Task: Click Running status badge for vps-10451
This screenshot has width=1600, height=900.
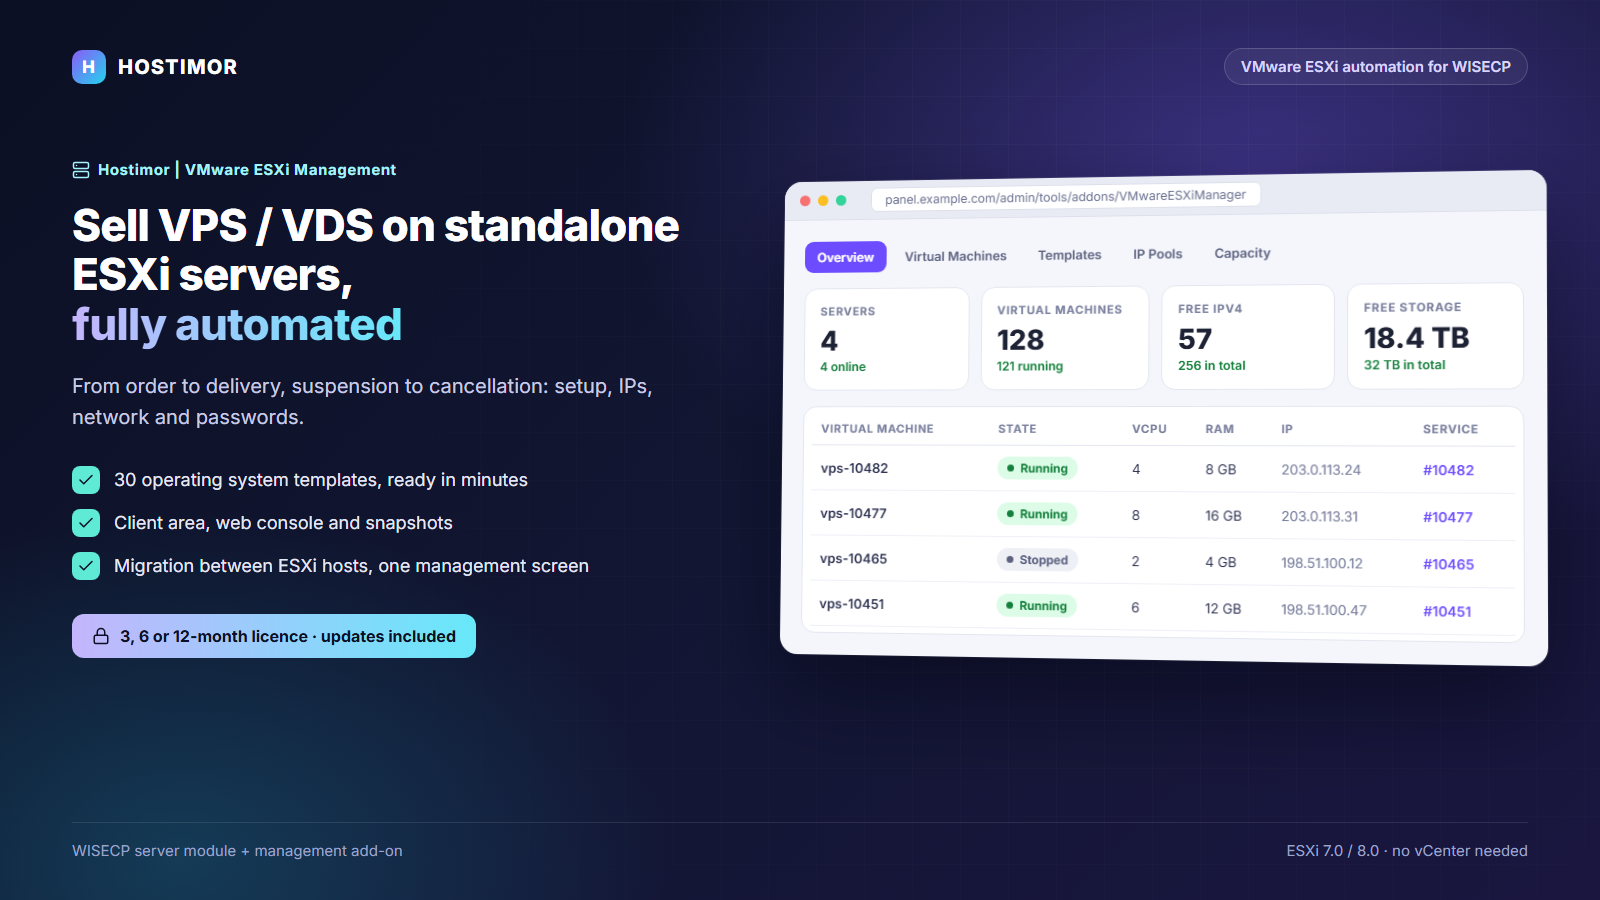Action: click(x=1036, y=606)
